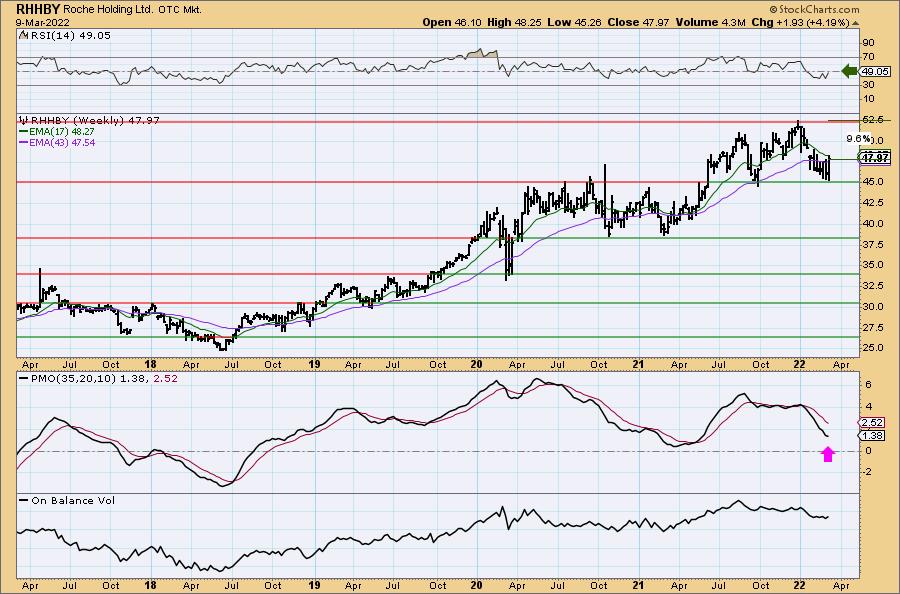Image resolution: width=900 pixels, height=594 pixels.
Task: Click the Roche Holding Ltd. company name
Action: [x=108, y=10]
